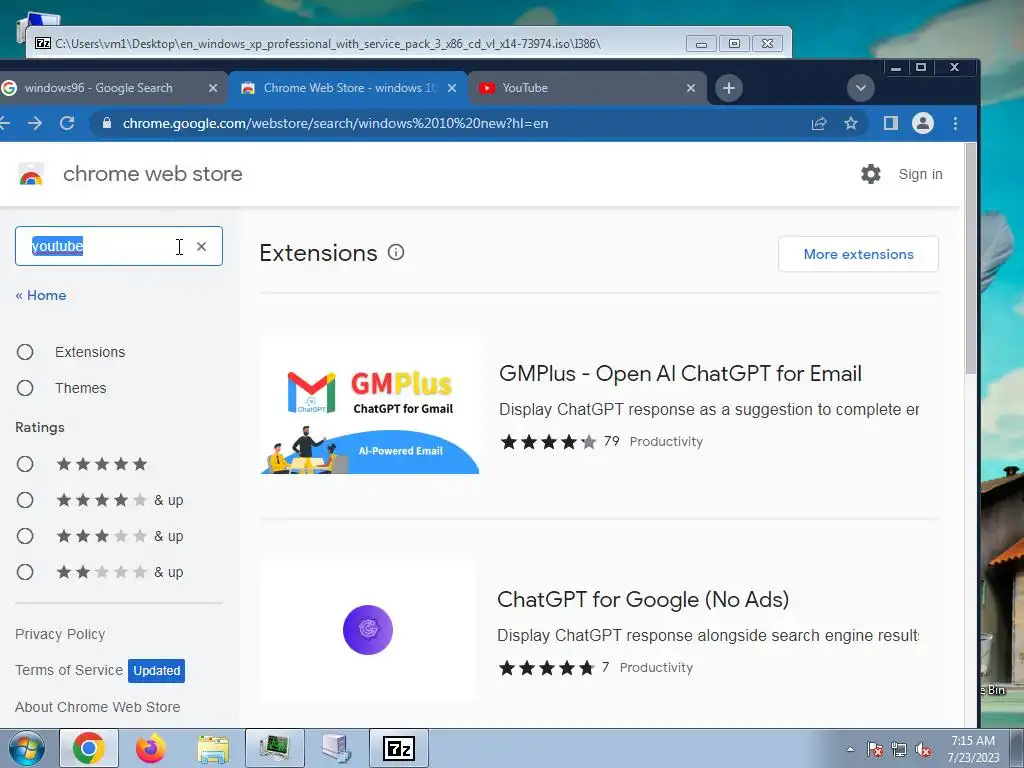Image resolution: width=1024 pixels, height=768 pixels.
Task: Open the network tray icon
Action: pos(899,749)
